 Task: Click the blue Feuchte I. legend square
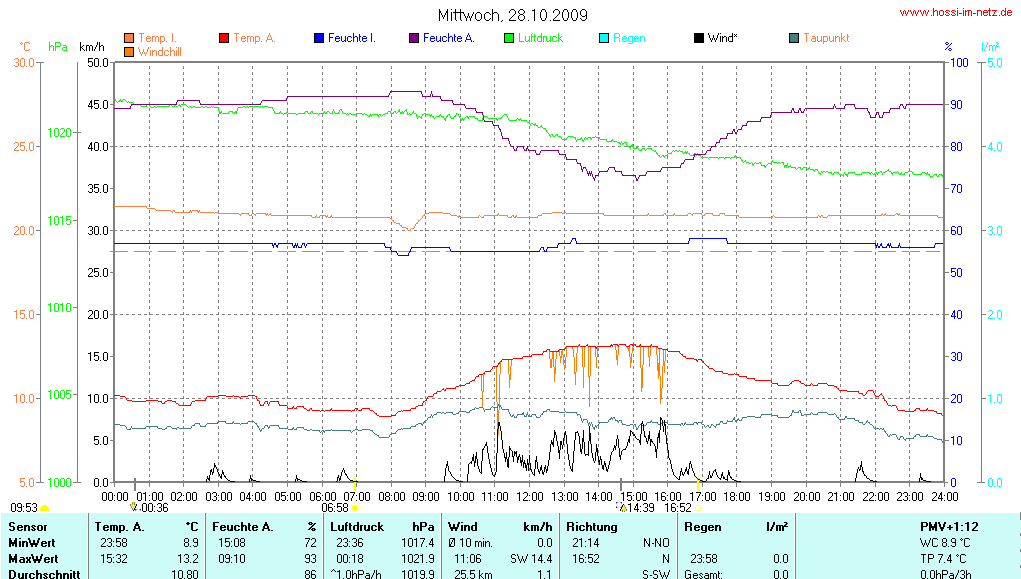coord(319,38)
